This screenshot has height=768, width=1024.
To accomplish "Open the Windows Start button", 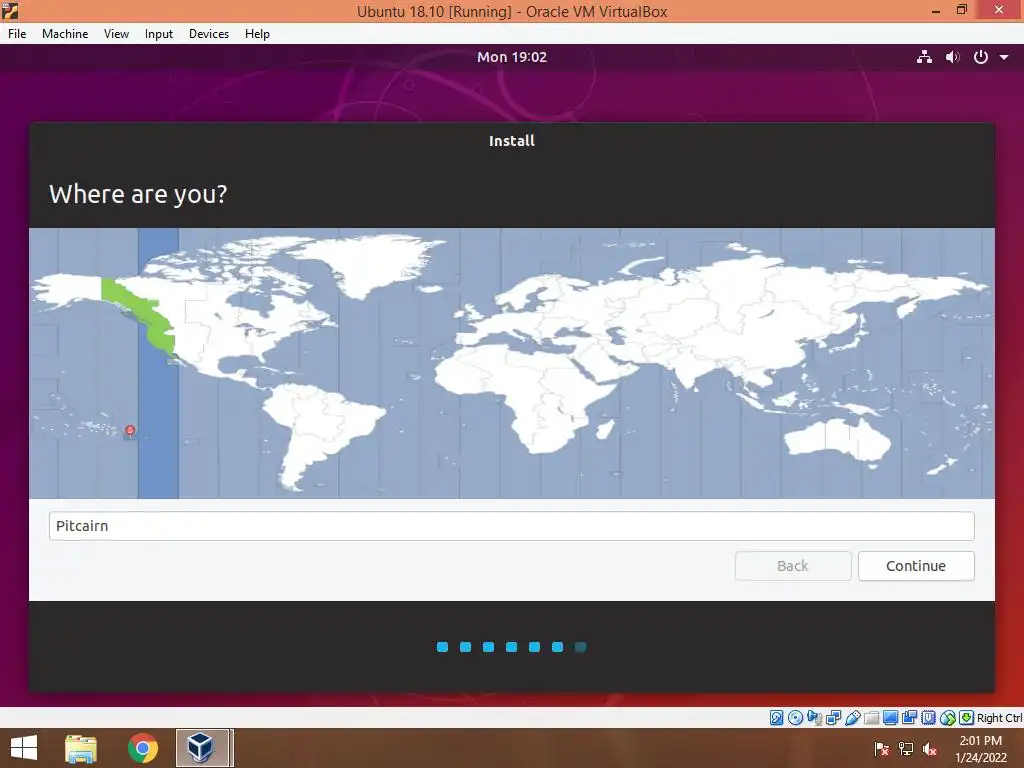I will (x=24, y=748).
